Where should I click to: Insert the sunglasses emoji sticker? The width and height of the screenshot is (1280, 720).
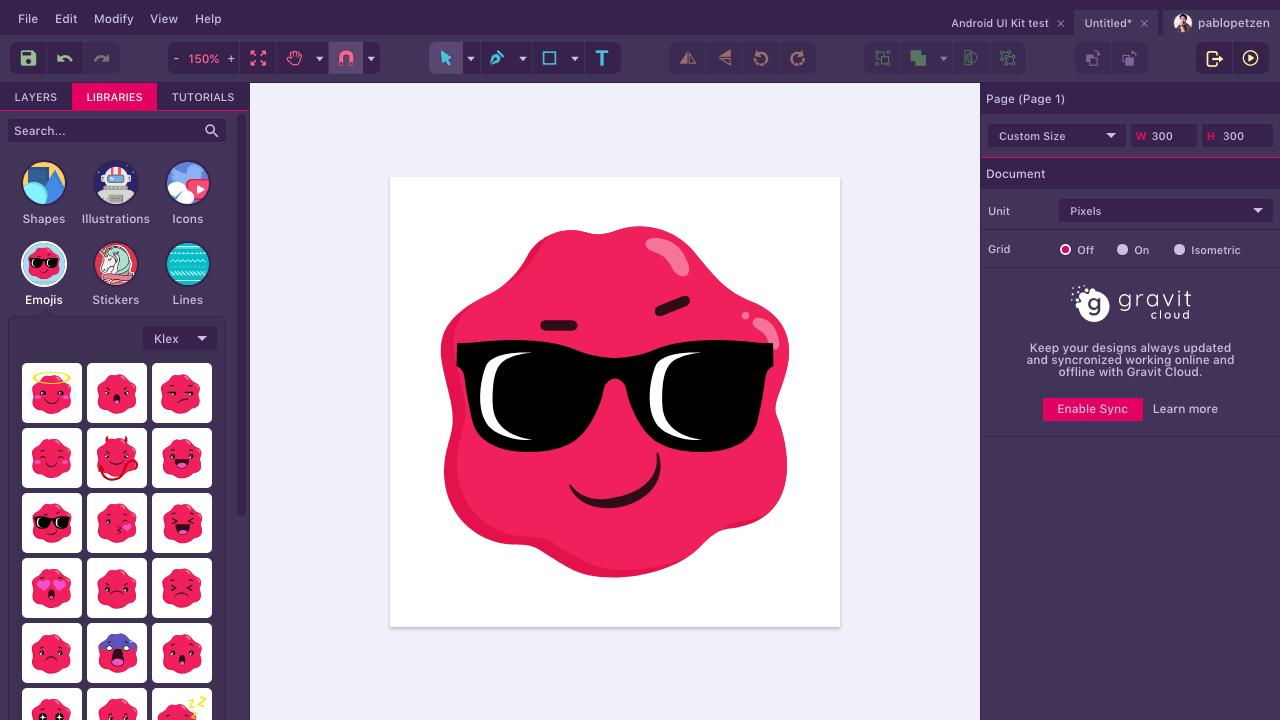(51, 522)
